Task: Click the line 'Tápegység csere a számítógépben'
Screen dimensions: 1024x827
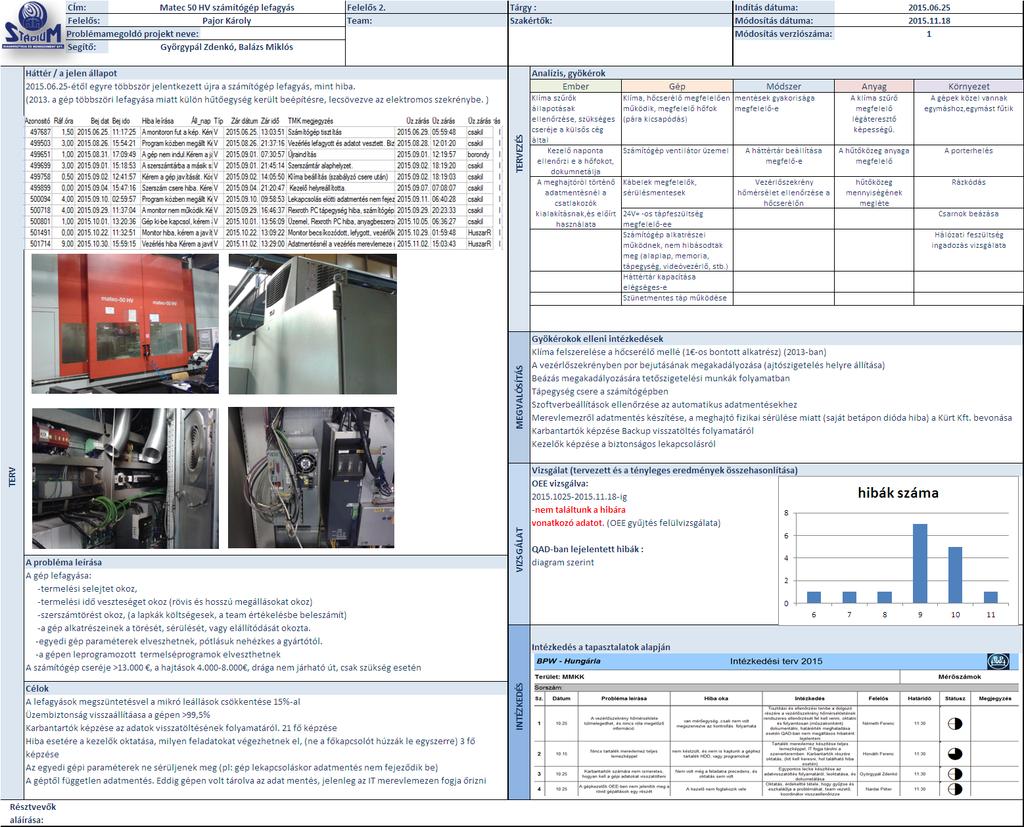Action: pyautogui.click(x=600, y=392)
